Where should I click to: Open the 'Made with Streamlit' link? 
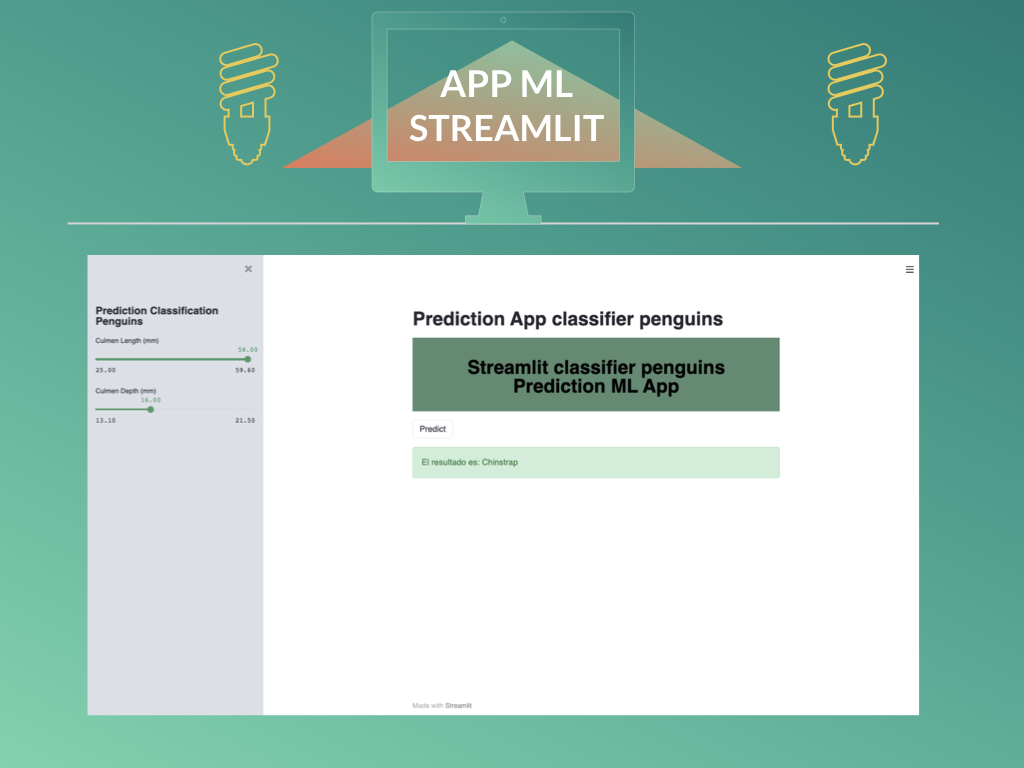441,704
